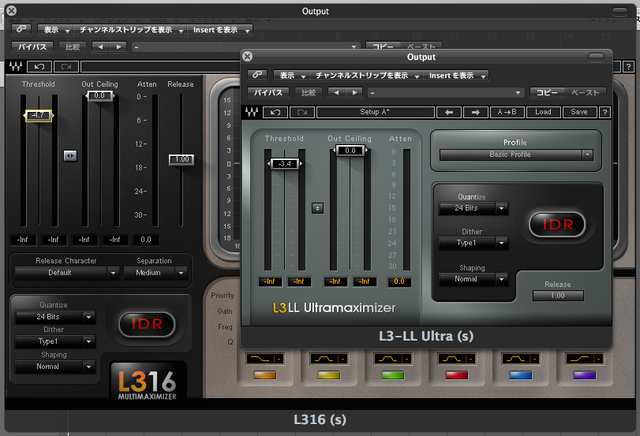Go to previous preset with left arrow in L3-LL

pyautogui.click(x=449, y=112)
